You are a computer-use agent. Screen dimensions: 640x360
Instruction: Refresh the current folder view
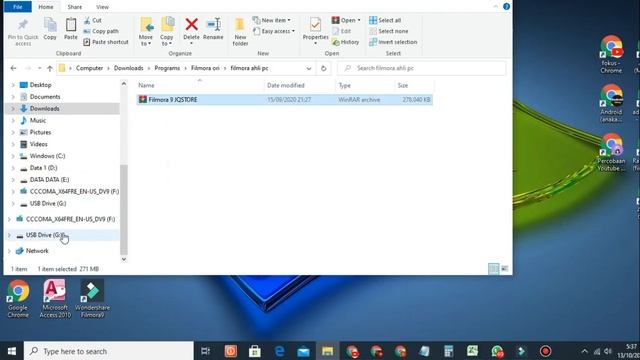pyautogui.click(x=323, y=68)
